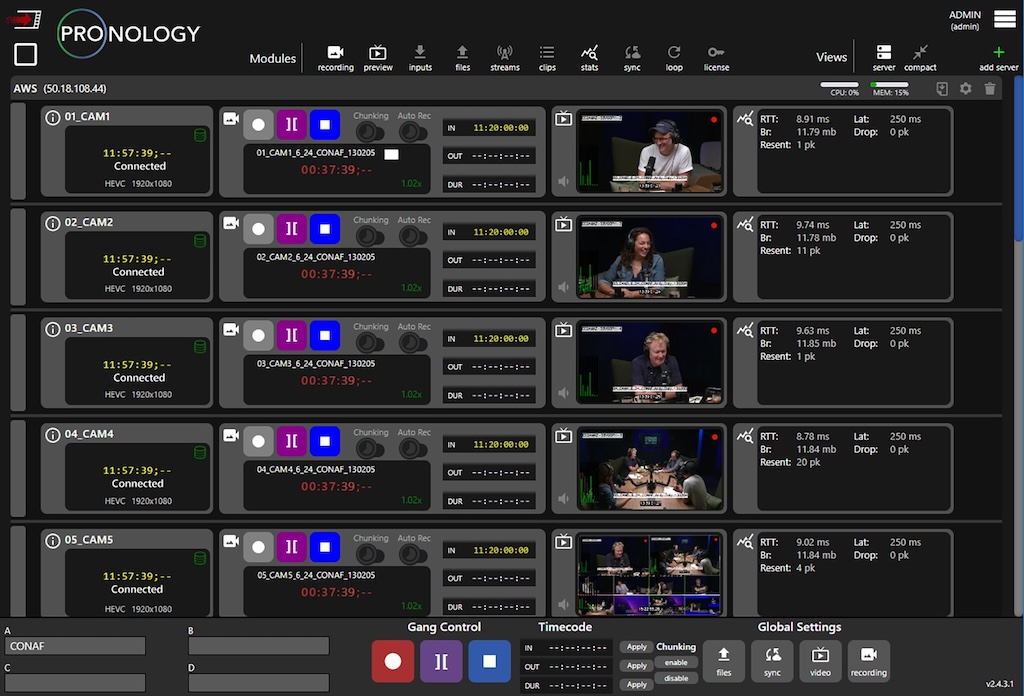Click the Gang Control stop button
Image resolution: width=1024 pixels, height=696 pixels.
(489, 661)
